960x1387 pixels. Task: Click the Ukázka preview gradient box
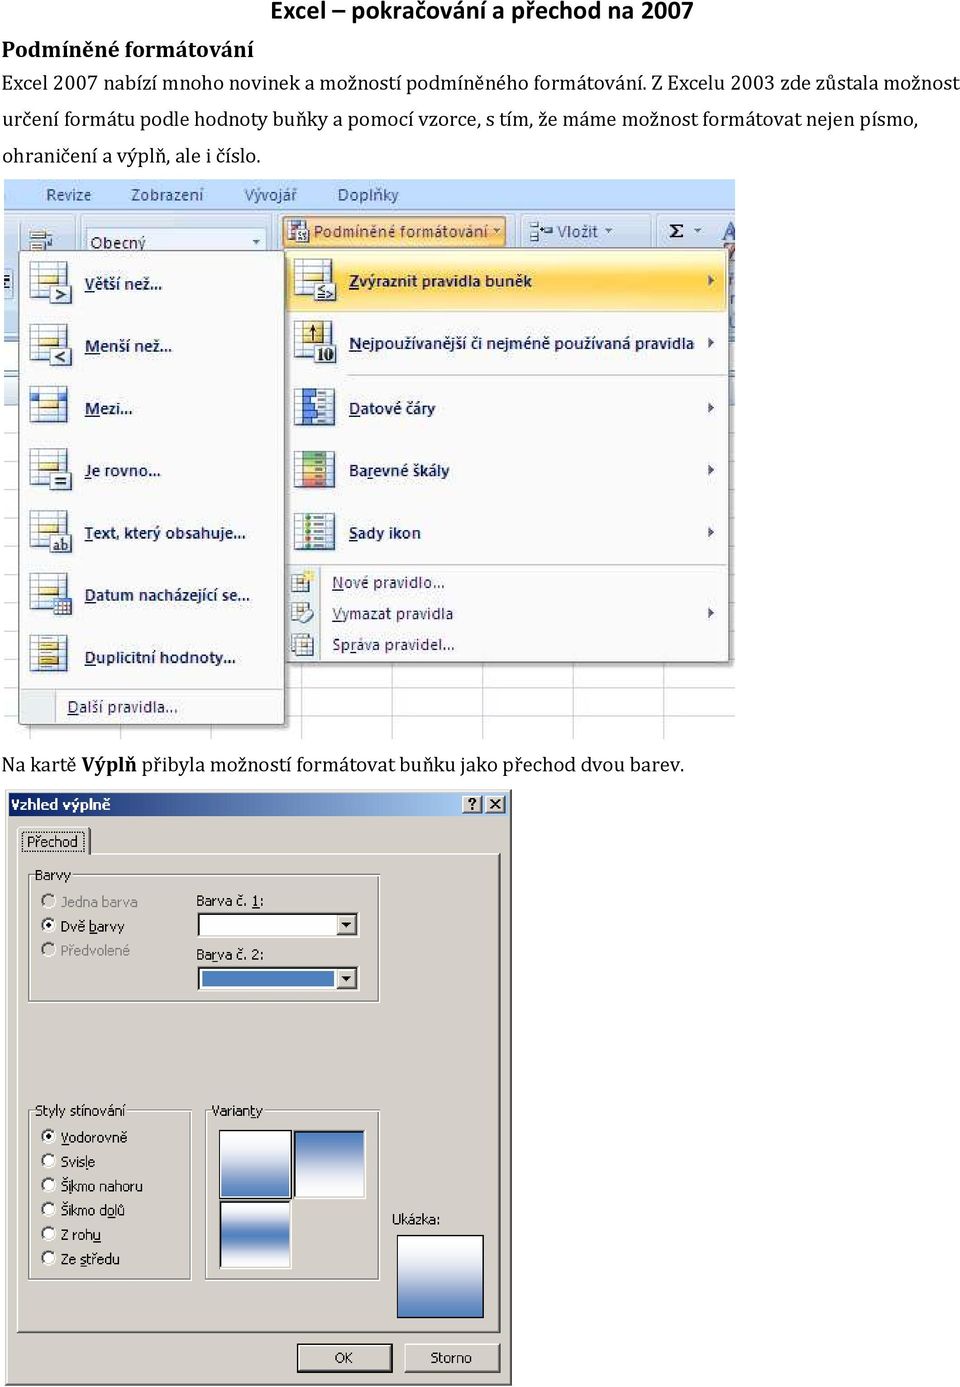440,1276
